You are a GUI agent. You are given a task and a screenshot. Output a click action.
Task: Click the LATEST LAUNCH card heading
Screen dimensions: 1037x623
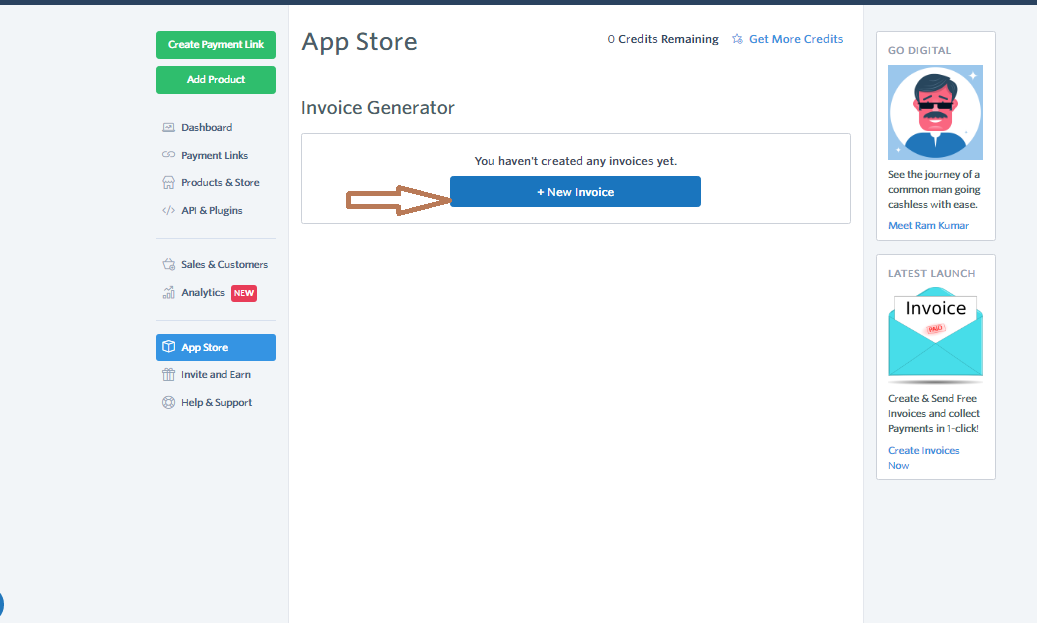click(x=931, y=273)
